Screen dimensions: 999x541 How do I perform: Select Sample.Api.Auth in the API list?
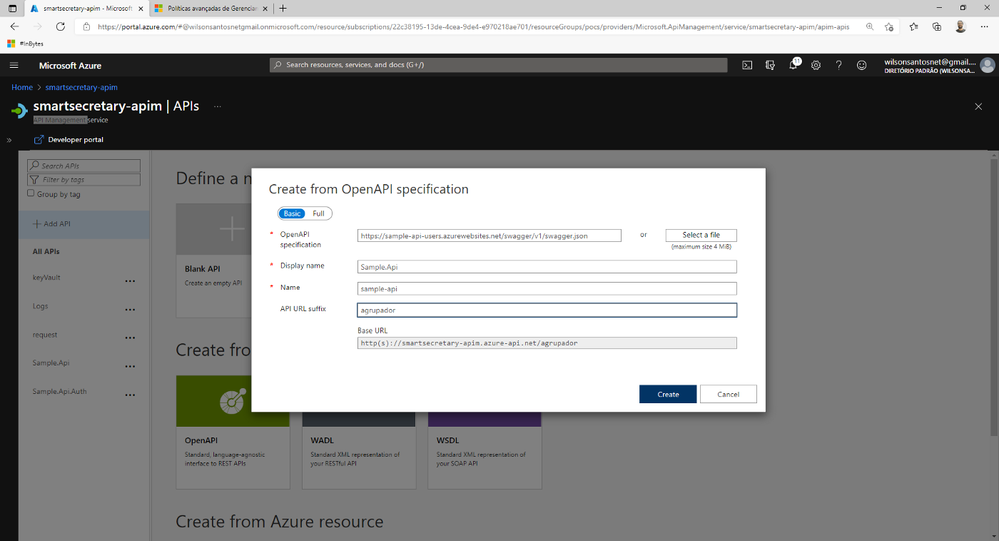(x=59, y=392)
